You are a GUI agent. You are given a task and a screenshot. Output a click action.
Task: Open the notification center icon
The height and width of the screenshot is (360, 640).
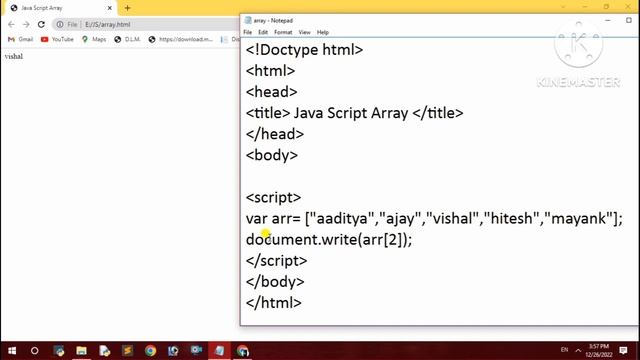pos(623,350)
